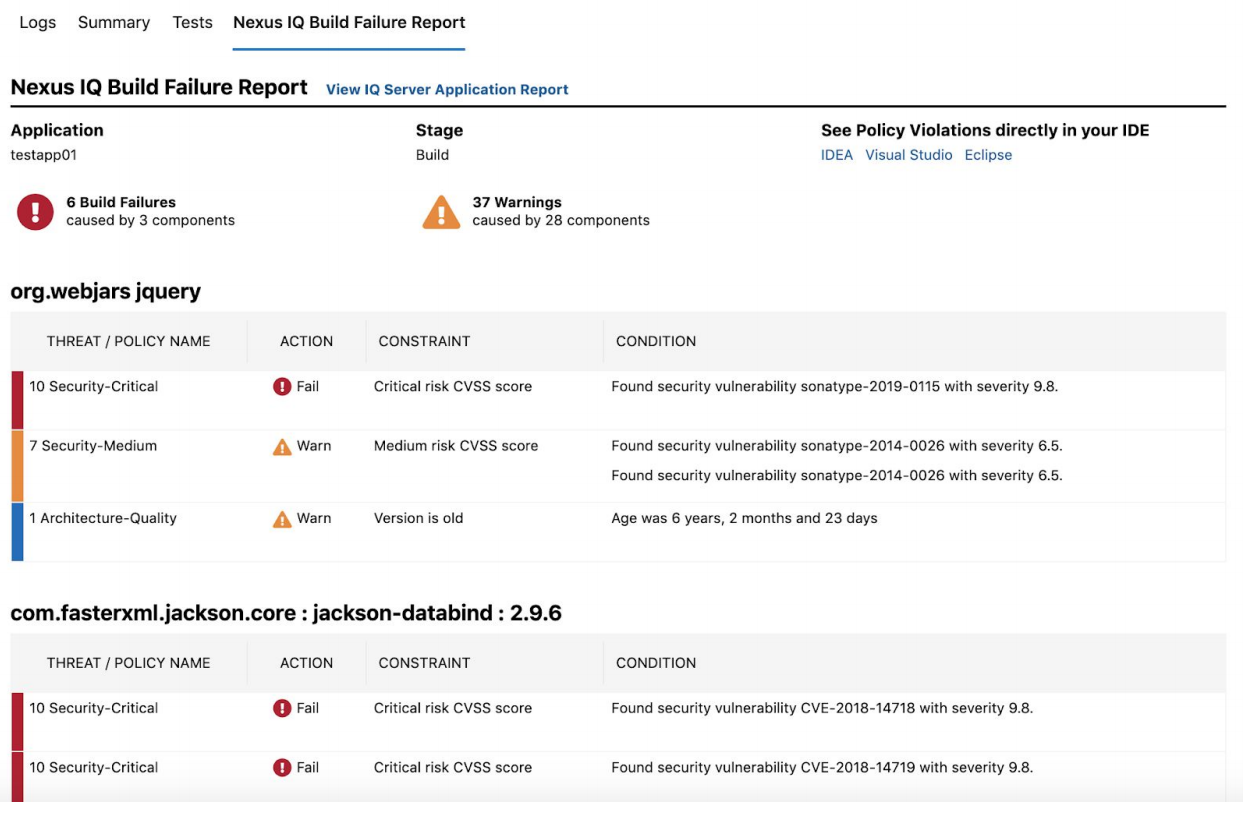The width and height of the screenshot is (1244, 814).
Task: Open the Logs tab
Action: coord(38,22)
